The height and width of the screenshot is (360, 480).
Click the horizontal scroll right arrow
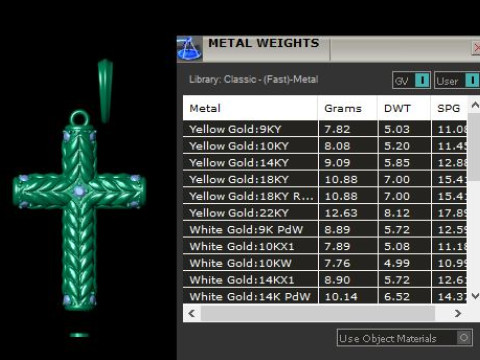pyautogui.click(x=458, y=313)
